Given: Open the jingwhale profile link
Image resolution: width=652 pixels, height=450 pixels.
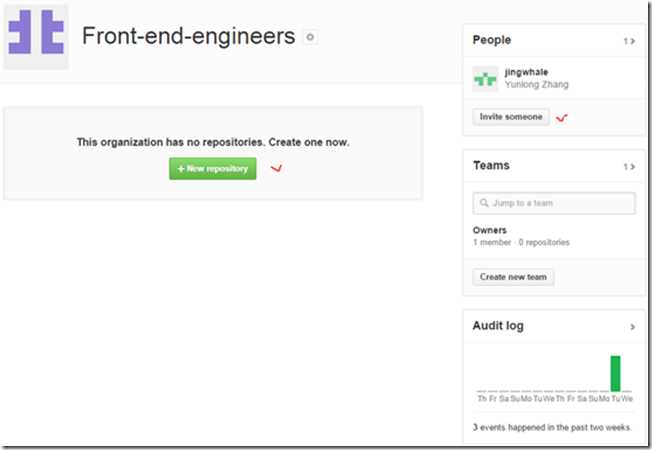Looking at the screenshot, I should [x=526, y=72].
